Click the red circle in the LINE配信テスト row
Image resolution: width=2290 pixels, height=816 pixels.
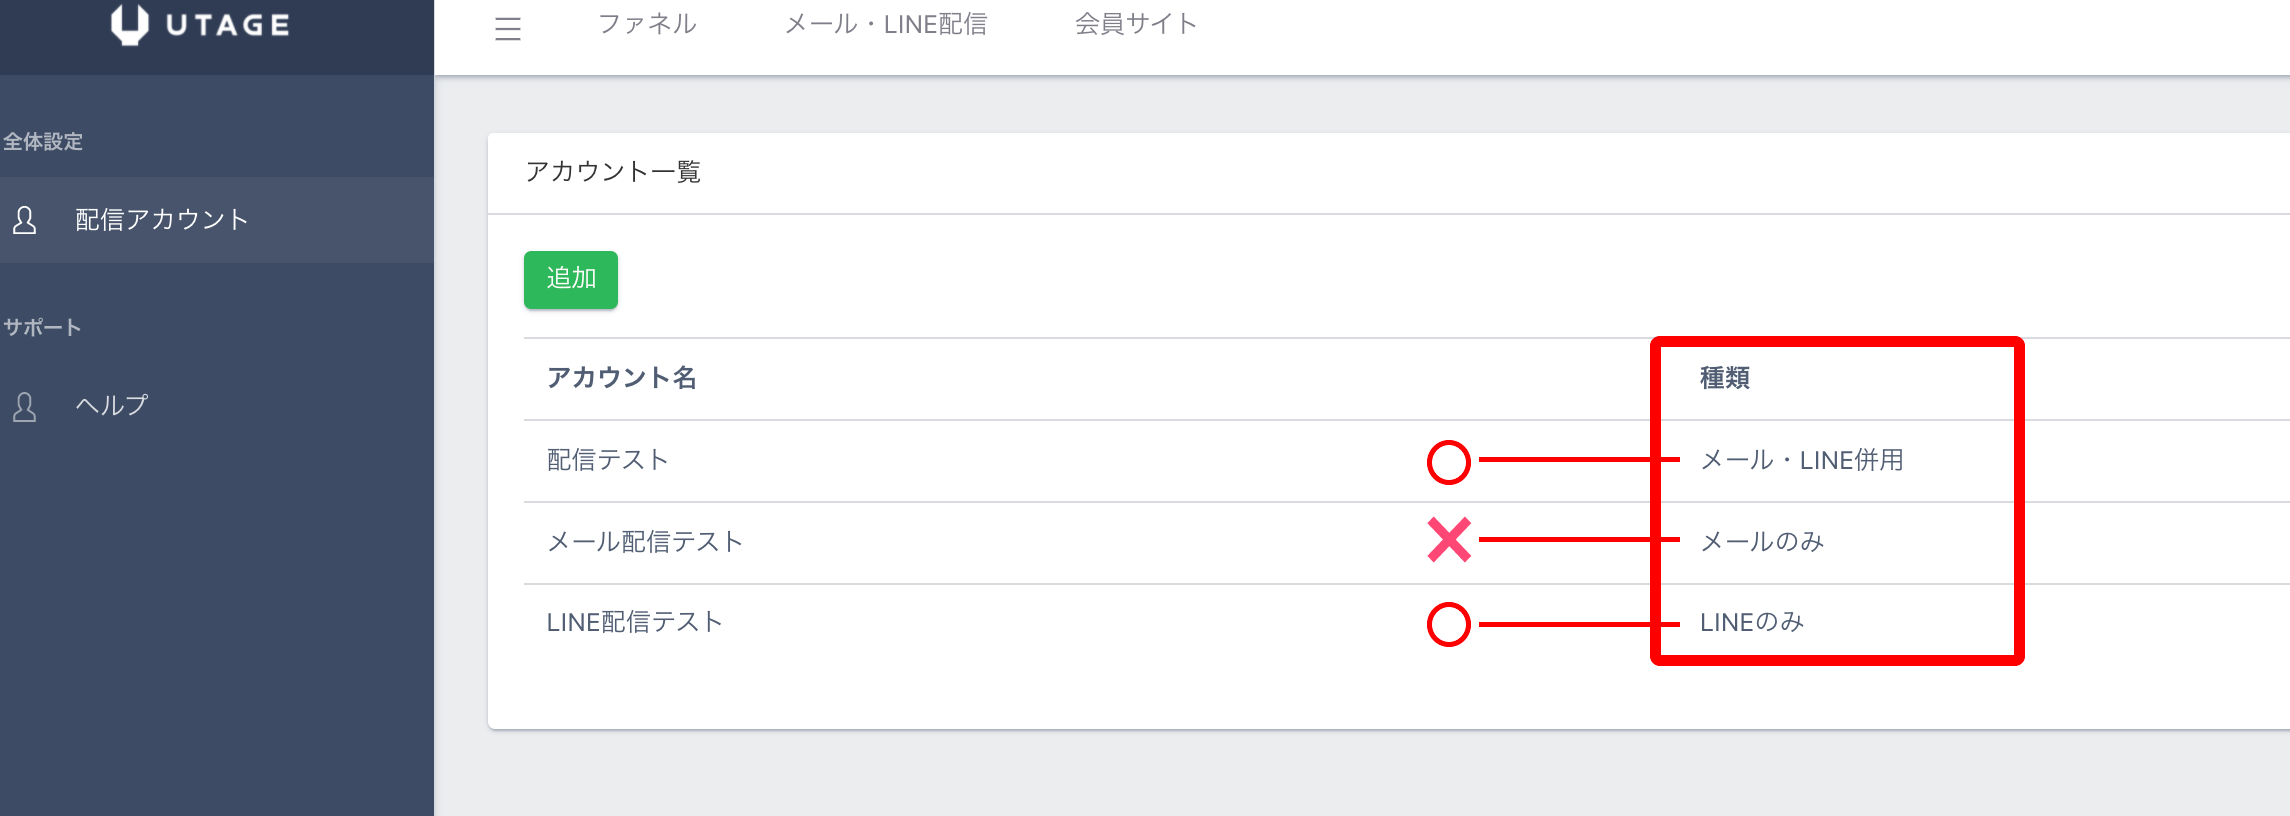(1448, 624)
